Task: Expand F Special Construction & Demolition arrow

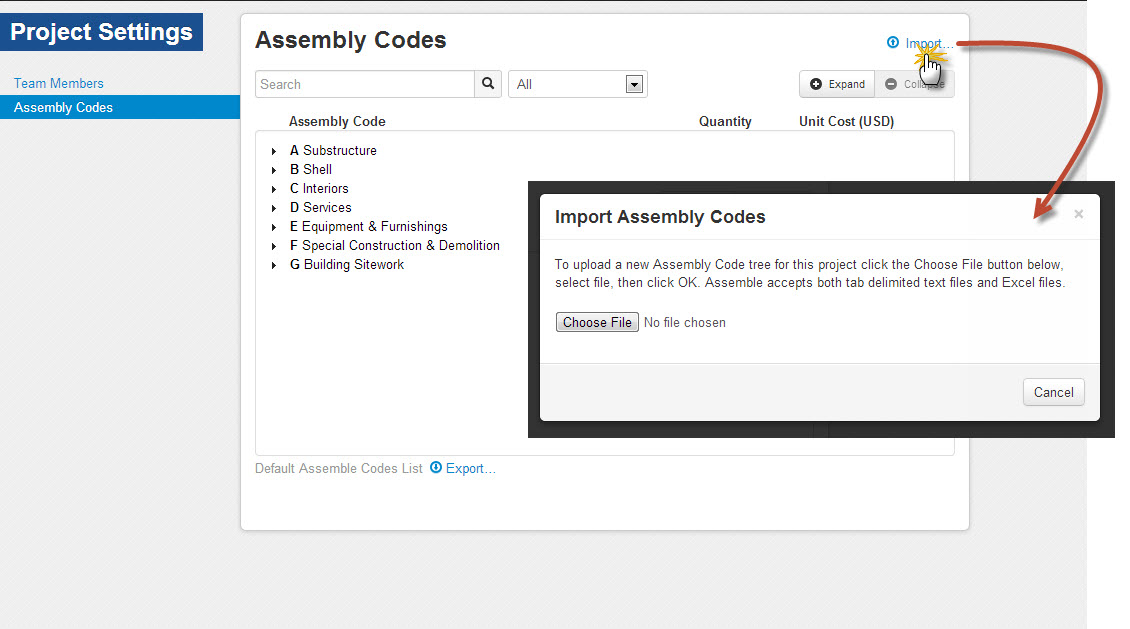Action: point(274,246)
